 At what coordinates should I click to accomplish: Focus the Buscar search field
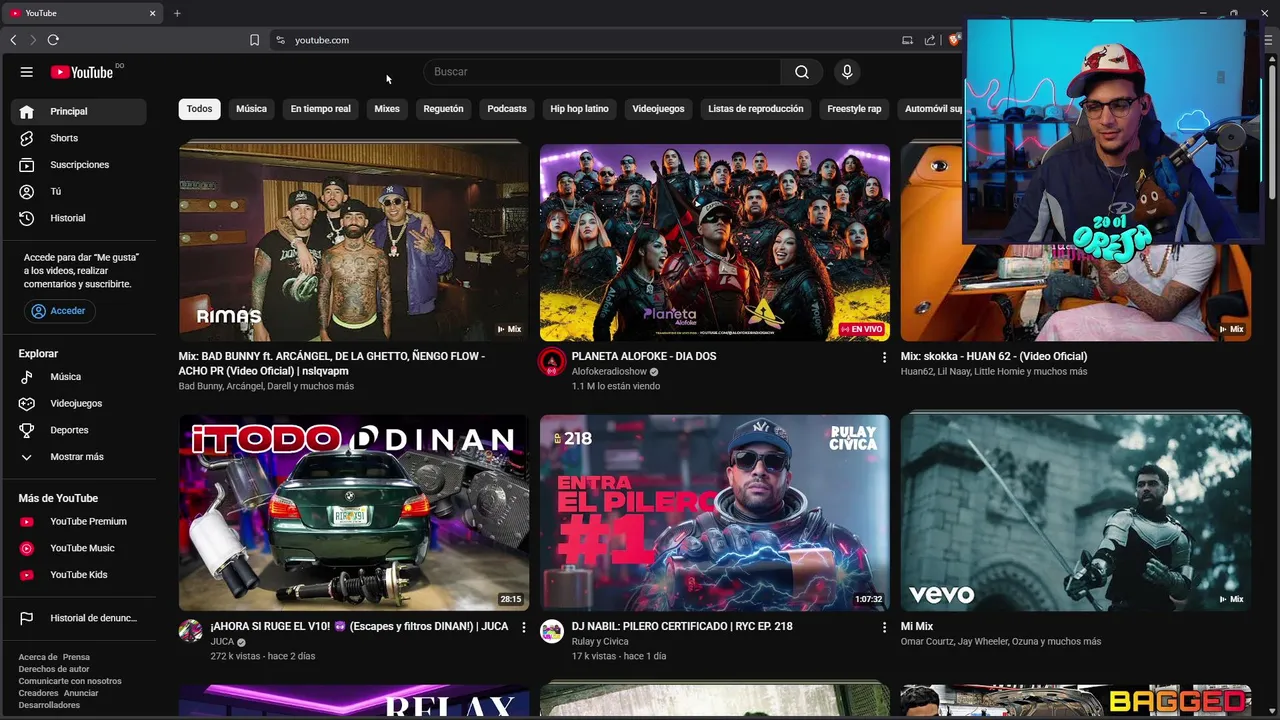coord(602,72)
